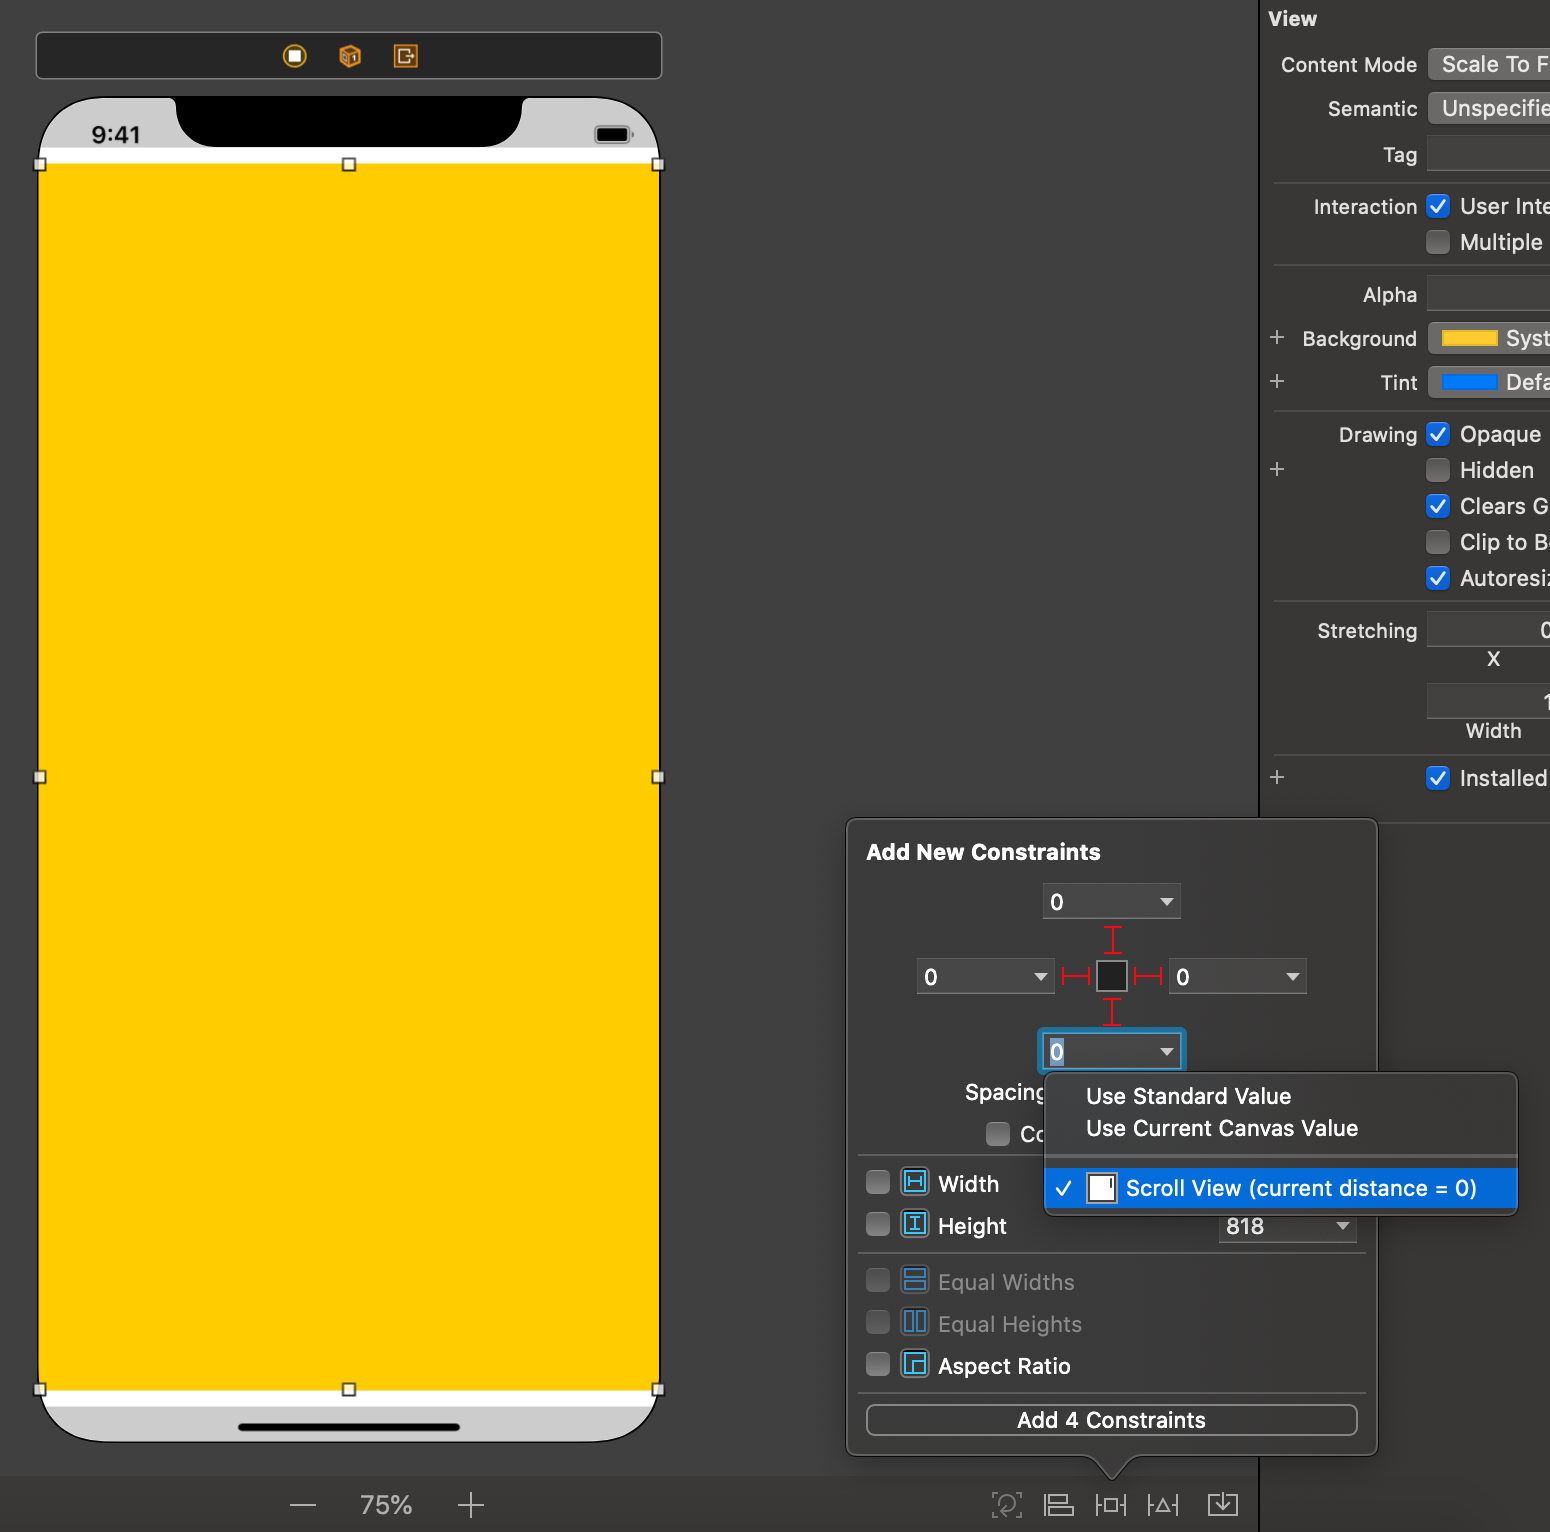1550x1532 pixels.
Task: Click the Add 4 Constraints button
Action: click(1111, 1419)
